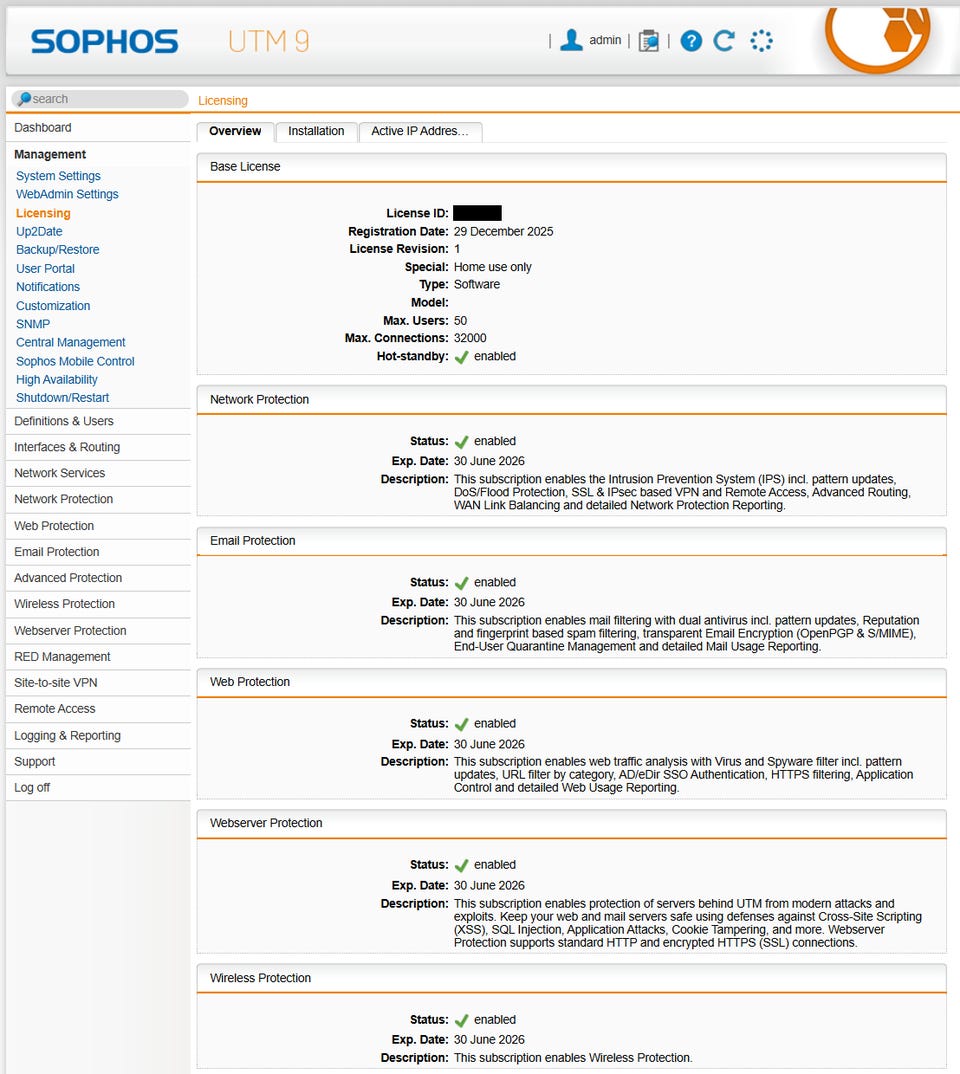The height and width of the screenshot is (1074, 960).
Task: Open High Availability settings
Action: tap(57, 379)
